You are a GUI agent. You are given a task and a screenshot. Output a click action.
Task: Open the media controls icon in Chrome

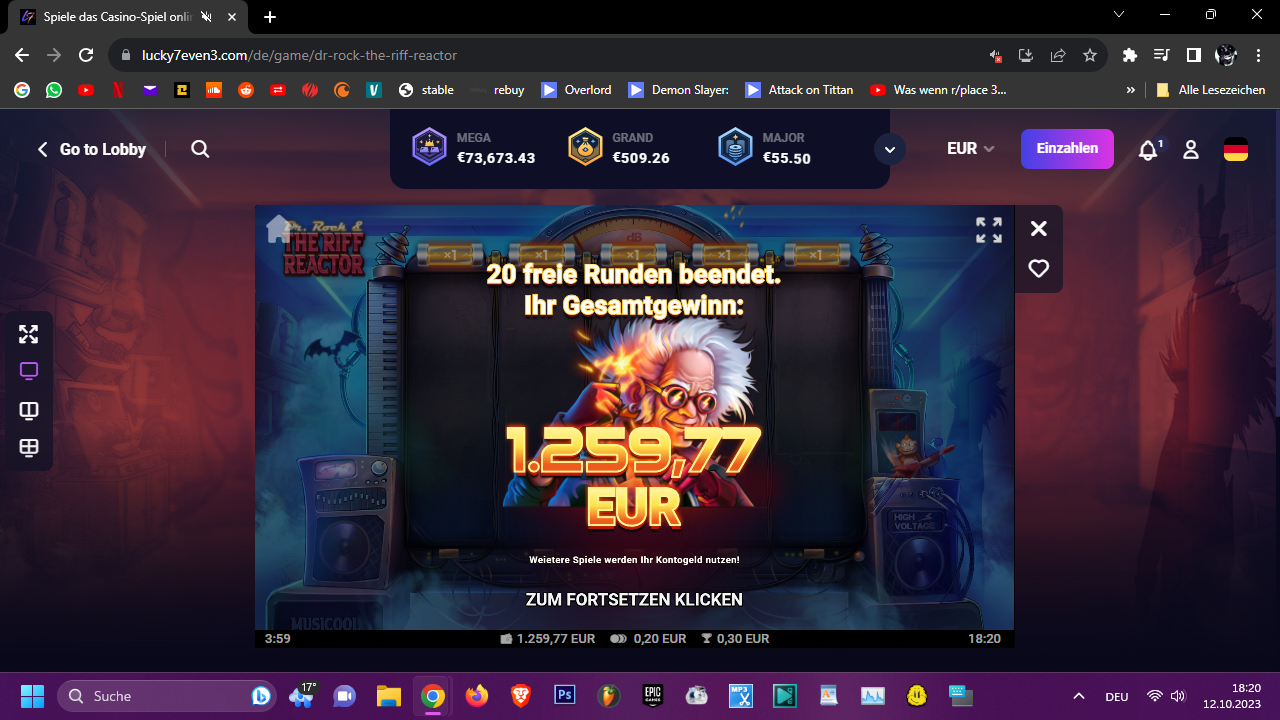tap(1162, 55)
